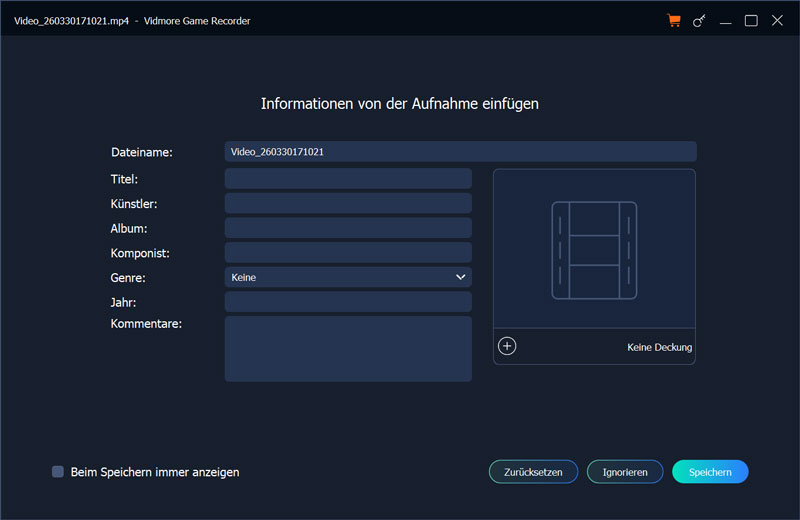The height and width of the screenshot is (520, 800).
Task: Focus the Künstler text field
Action: pyautogui.click(x=348, y=203)
